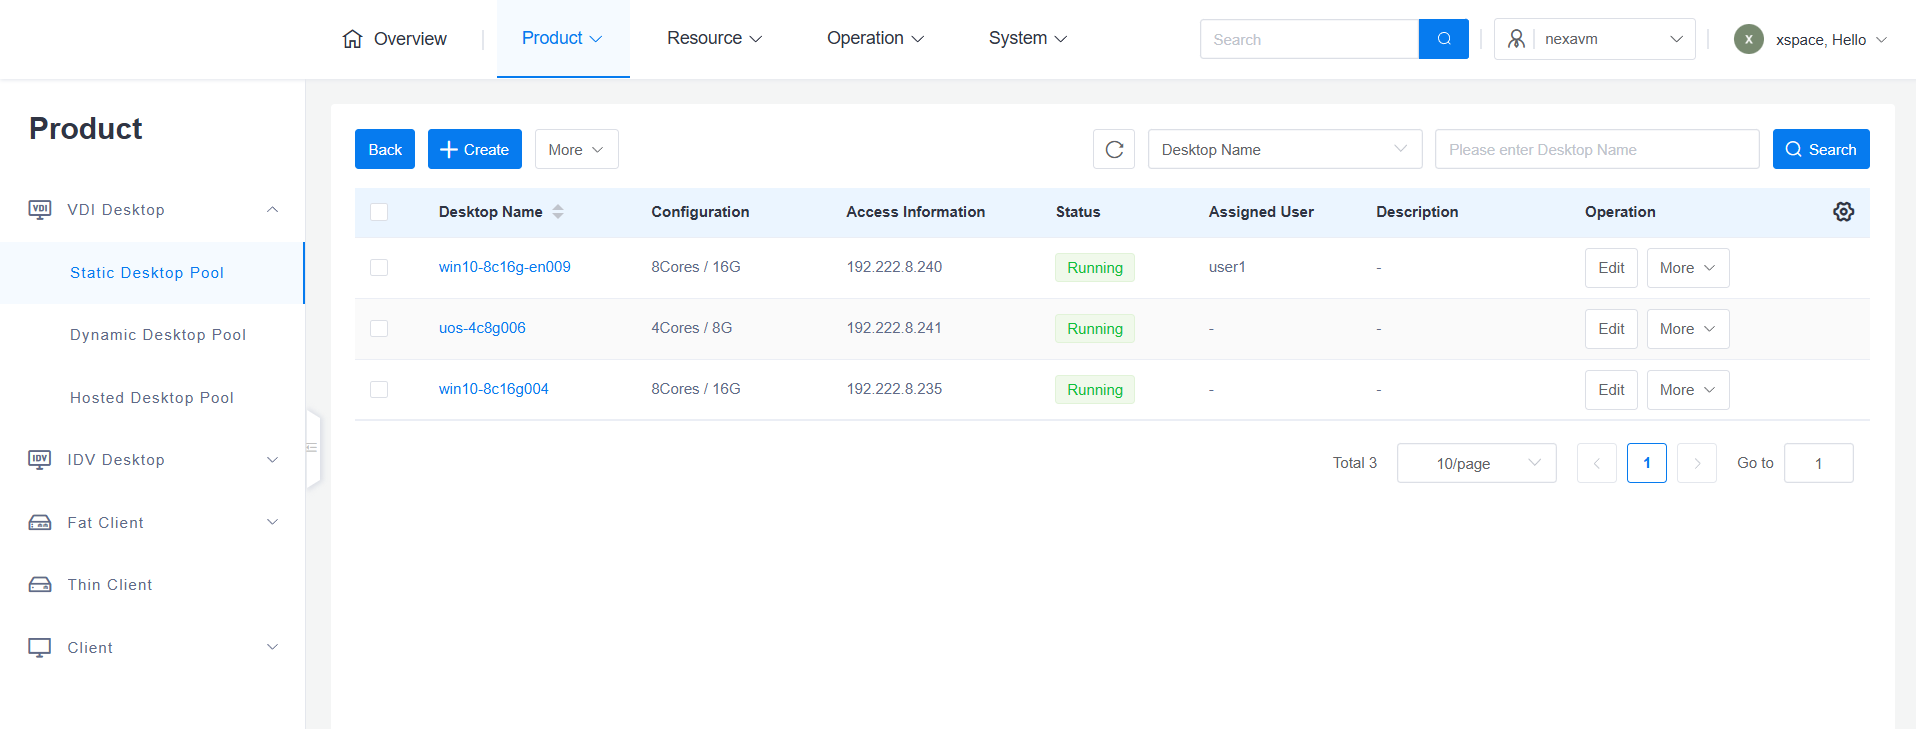Click the Please enter Desktop Name field
The width and height of the screenshot is (1916, 729).
(1596, 150)
